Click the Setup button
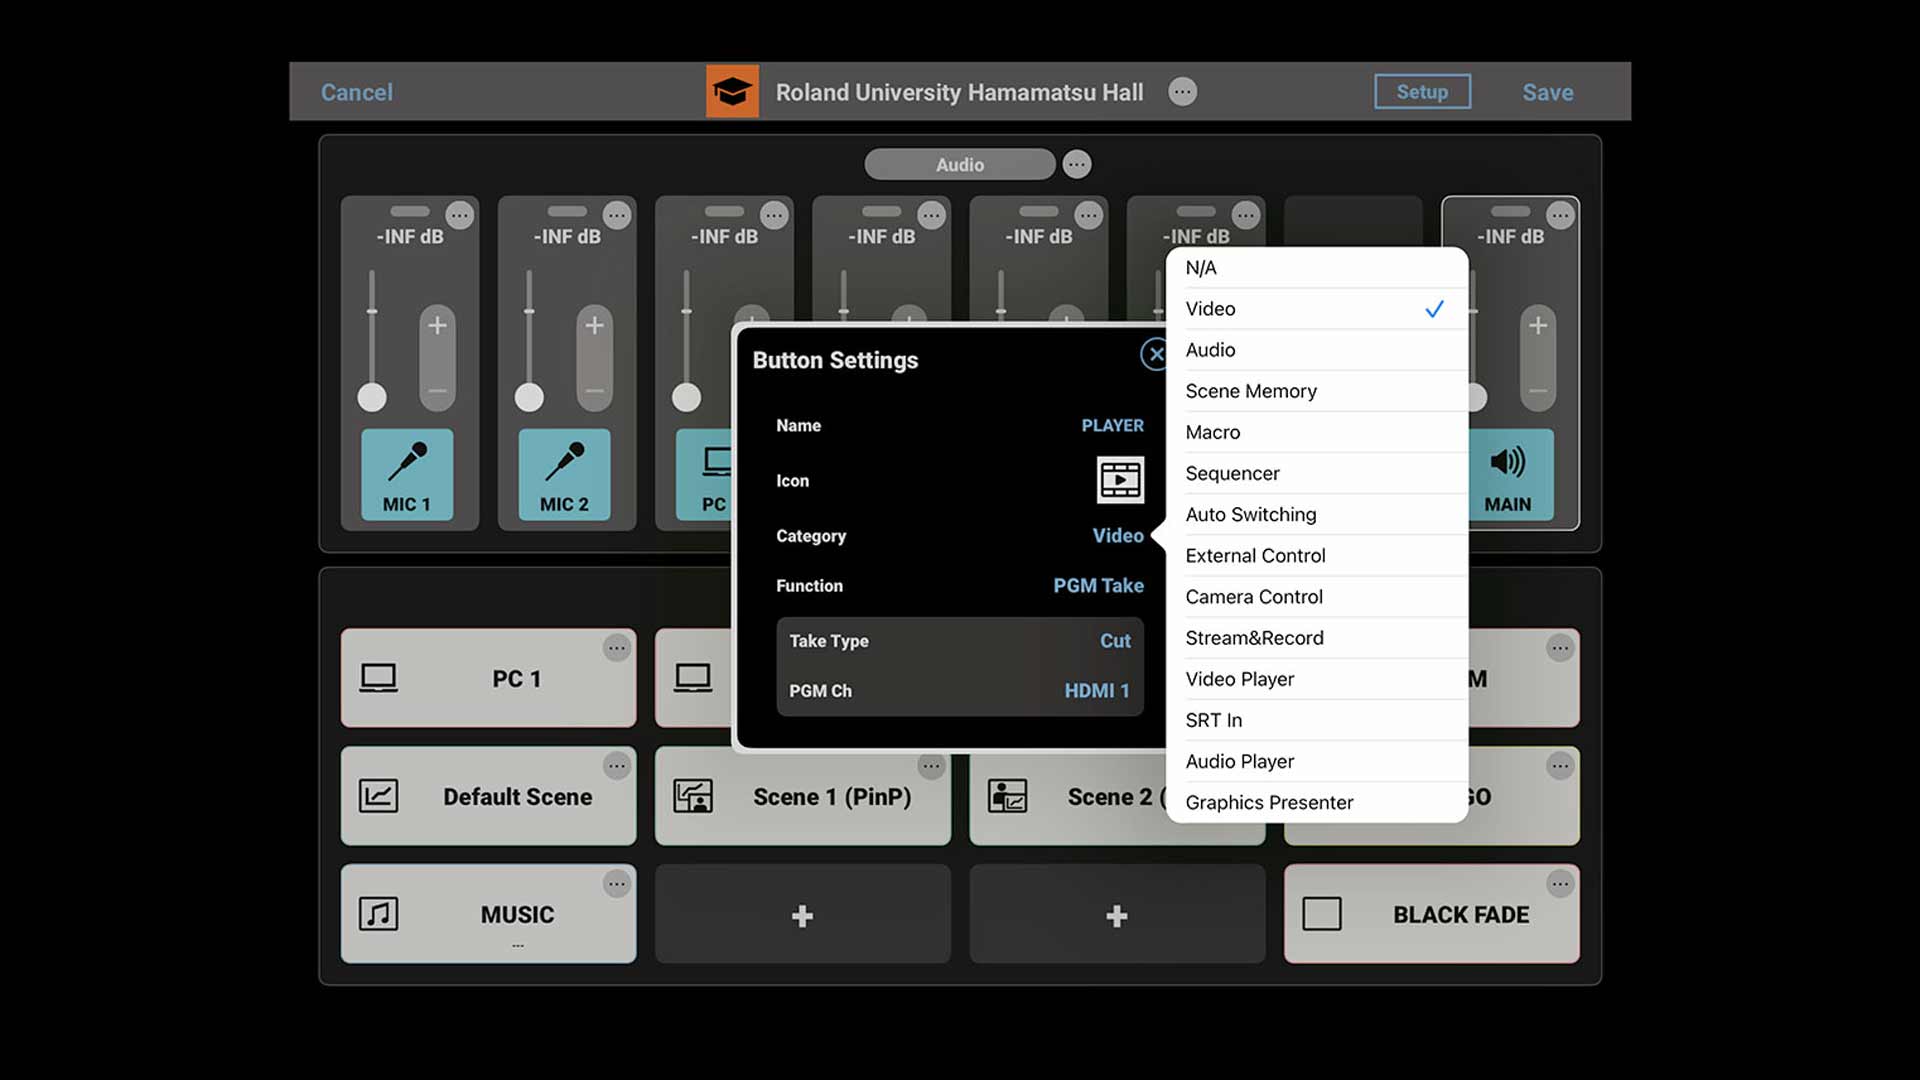The width and height of the screenshot is (1920, 1080). point(1421,92)
